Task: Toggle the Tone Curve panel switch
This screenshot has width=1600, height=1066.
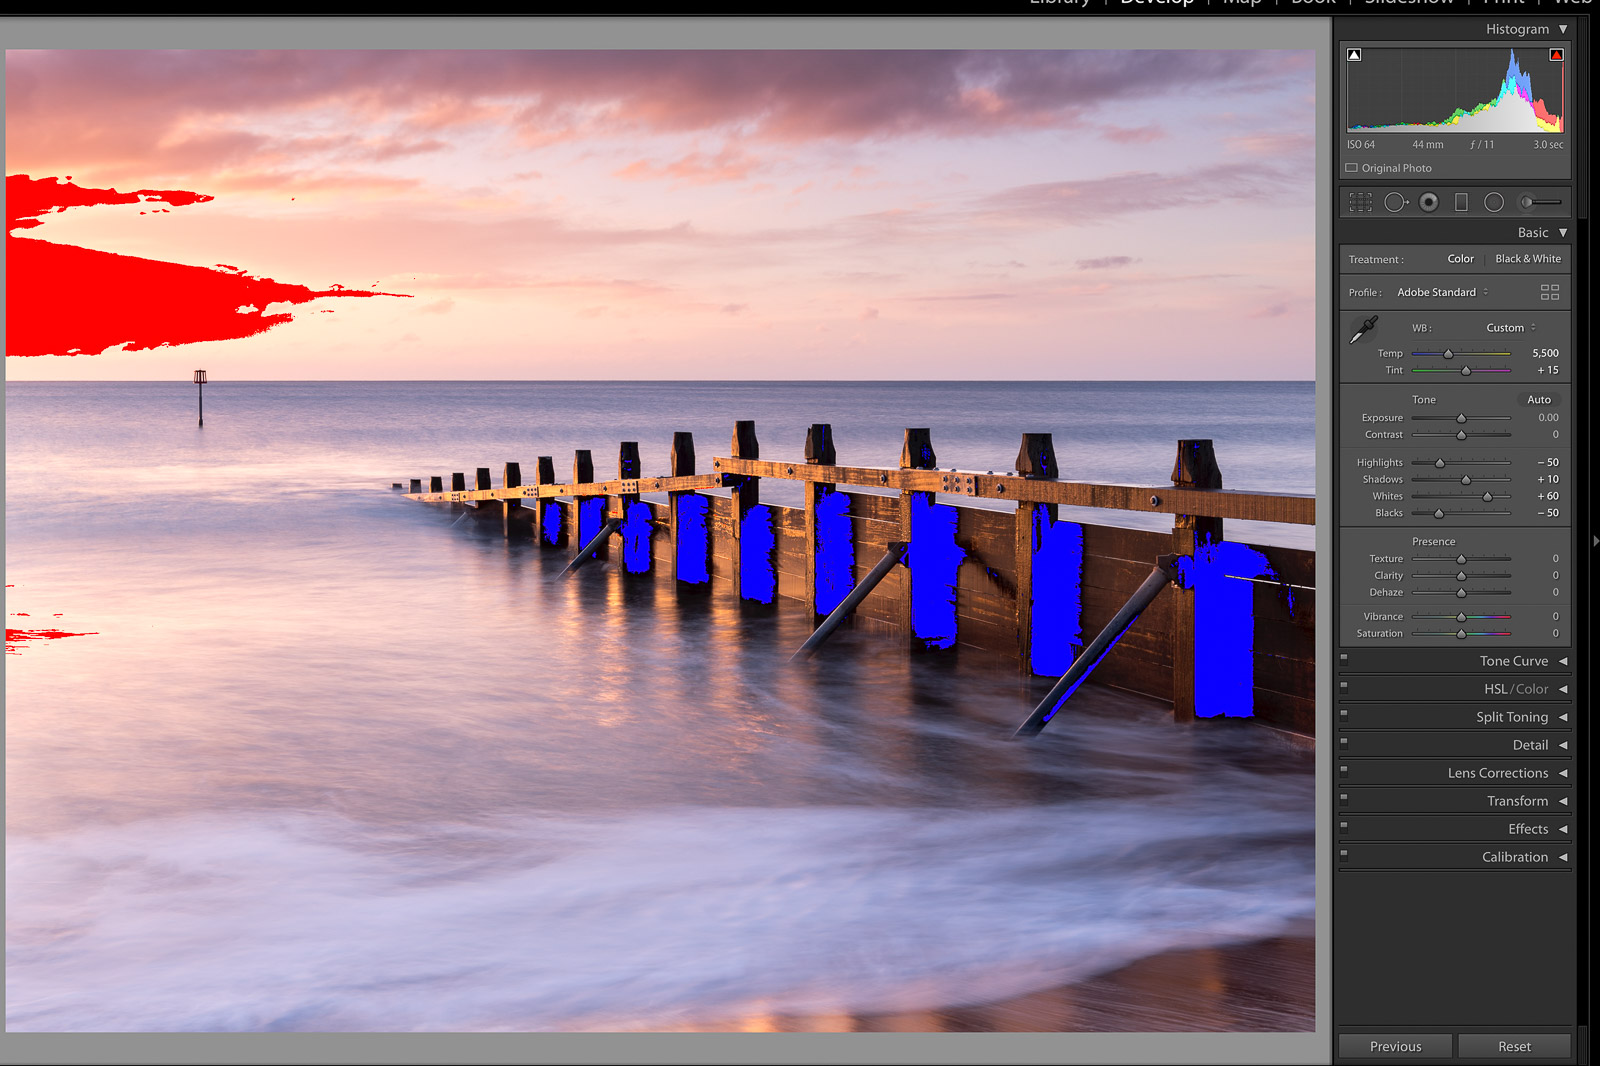Action: pos(1344,660)
